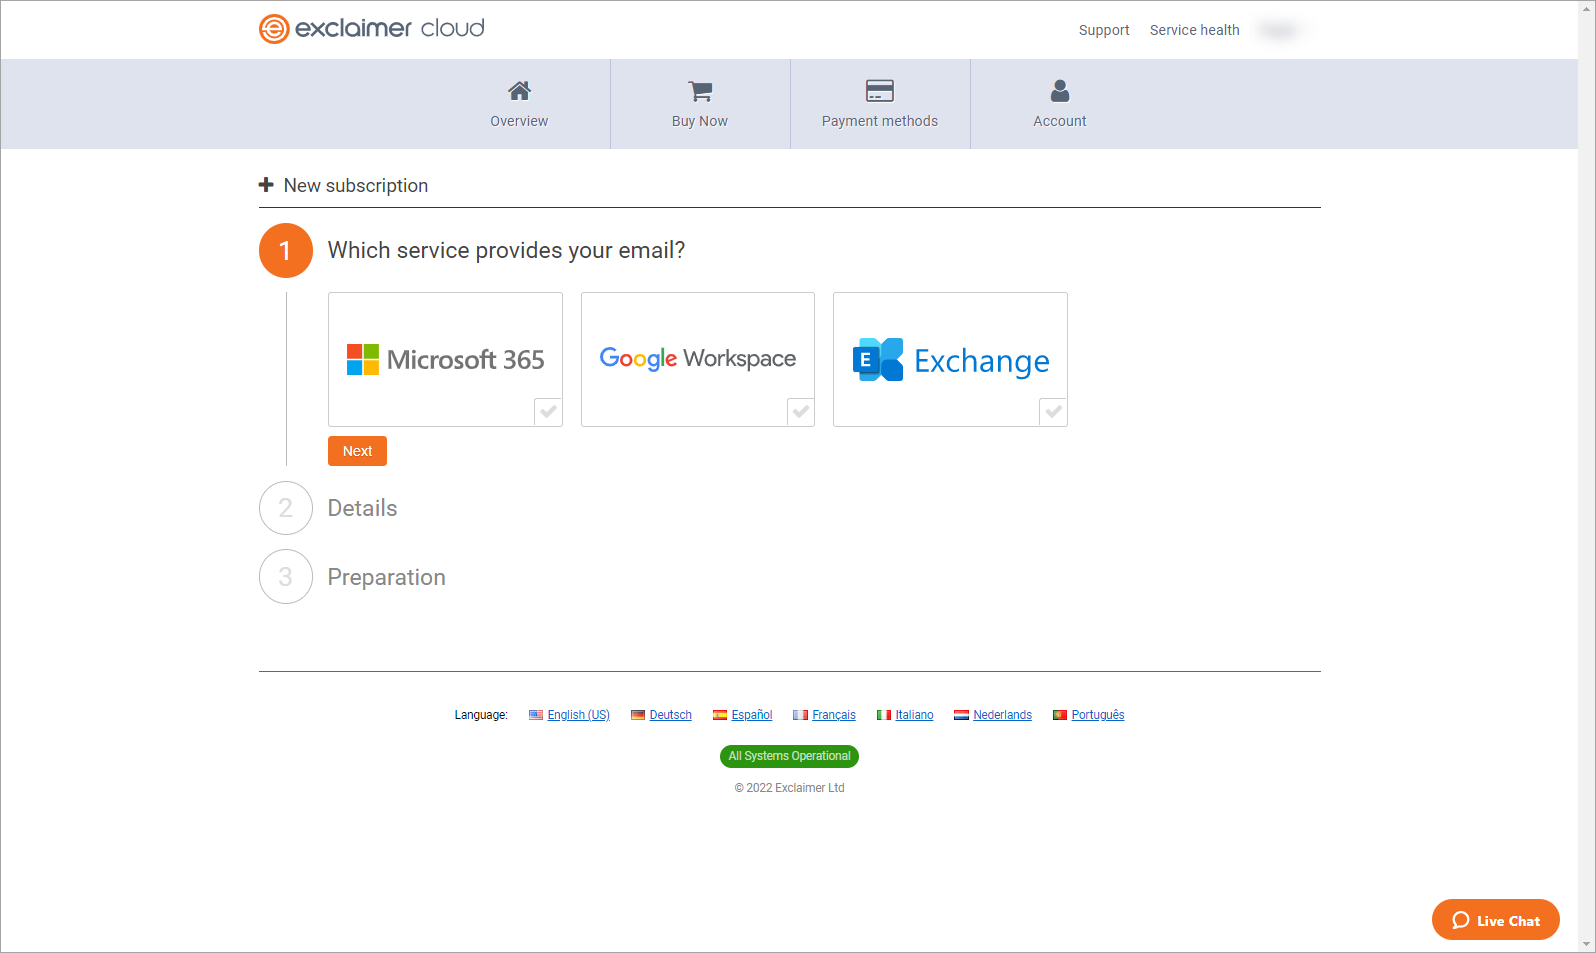Expand step 3 Preparation section

[x=386, y=577]
